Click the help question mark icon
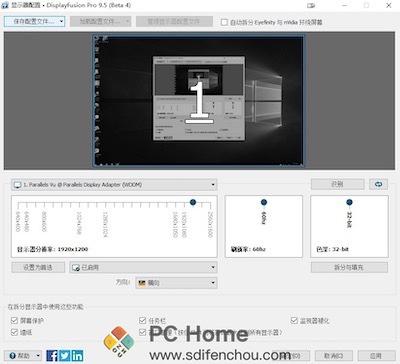 [x=13, y=356]
